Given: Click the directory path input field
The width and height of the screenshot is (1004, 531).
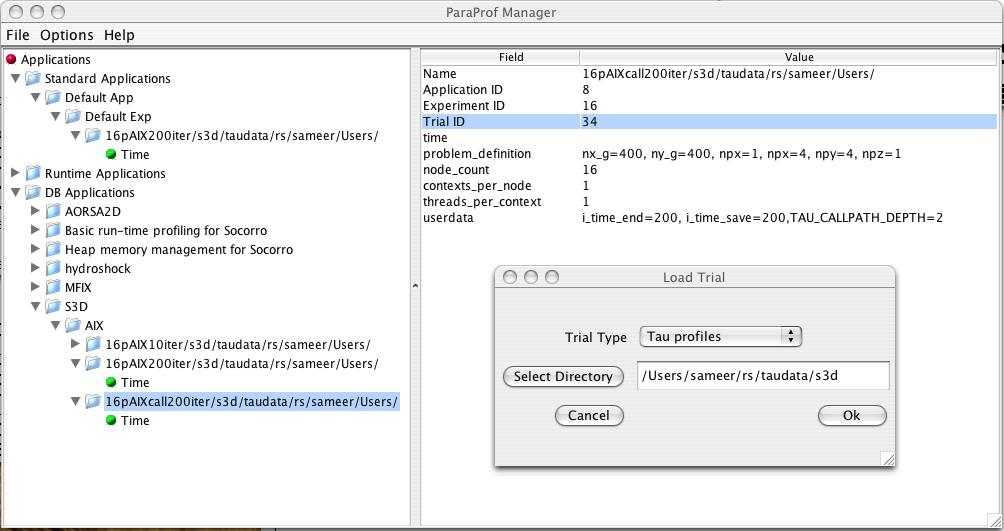Looking at the screenshot, I should tap(763, 376).
